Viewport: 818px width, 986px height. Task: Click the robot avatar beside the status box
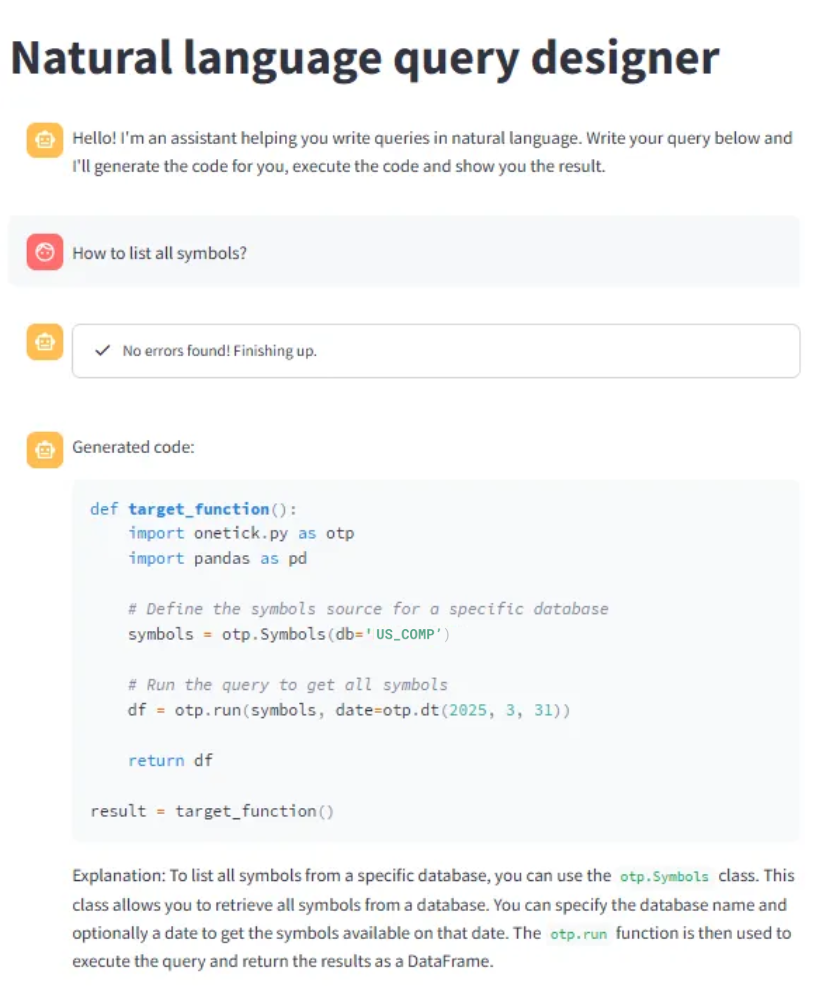pyautogui.click(x=45, y=342)
